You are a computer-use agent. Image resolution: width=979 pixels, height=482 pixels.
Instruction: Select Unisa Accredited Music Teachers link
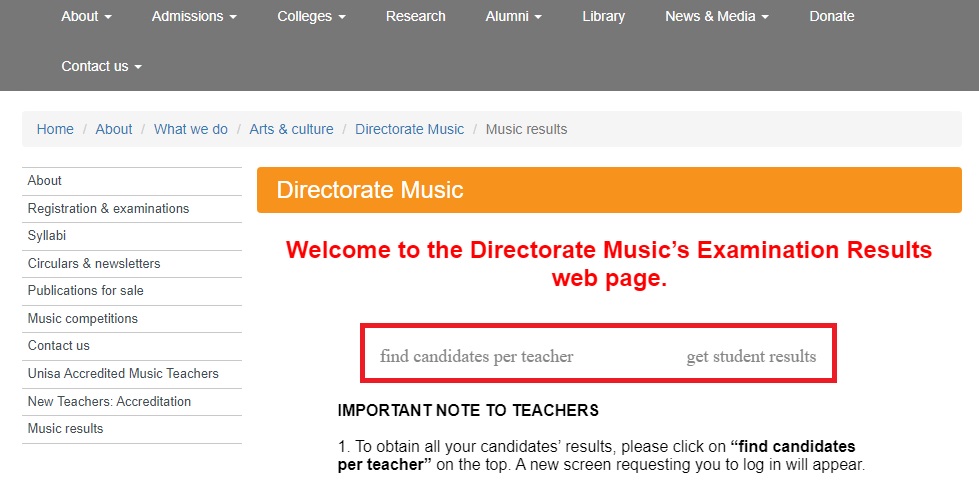pyautogui.click(x=123, y=374)
